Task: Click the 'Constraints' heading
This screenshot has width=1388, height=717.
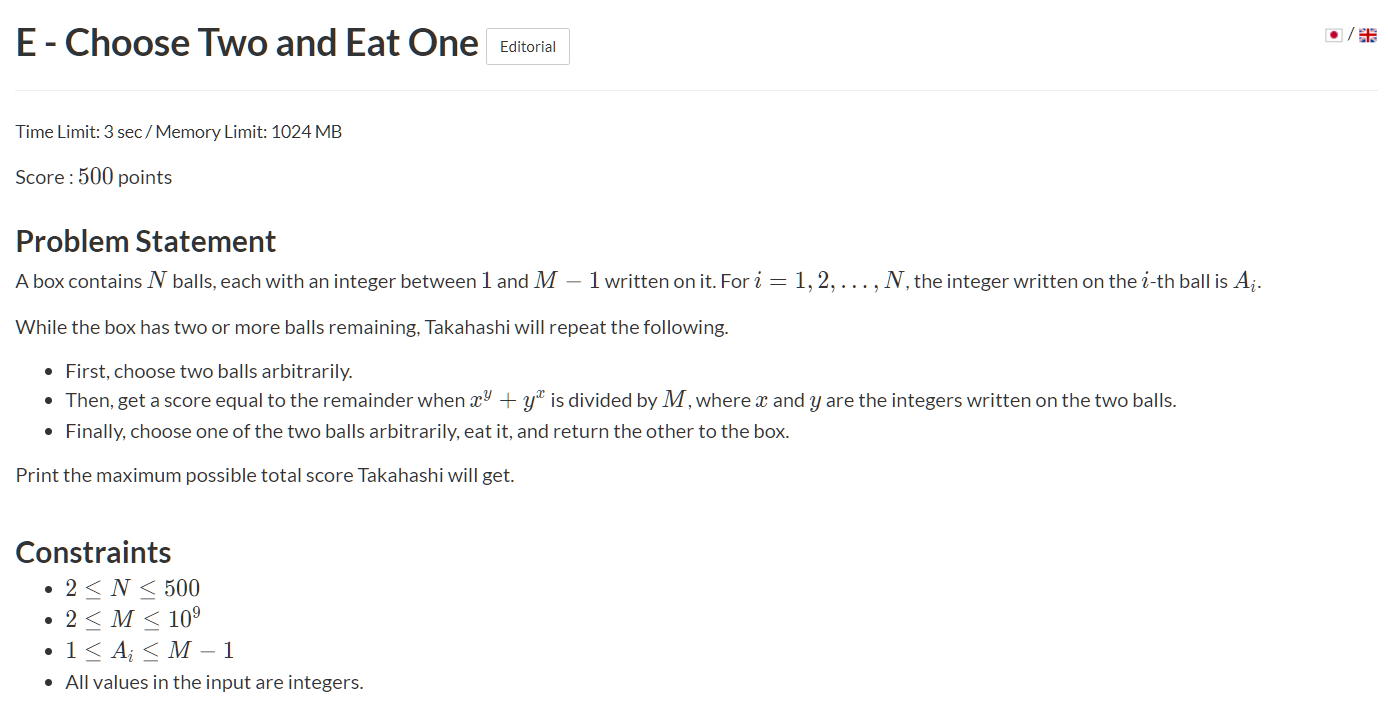Action: tap(93, 552)
